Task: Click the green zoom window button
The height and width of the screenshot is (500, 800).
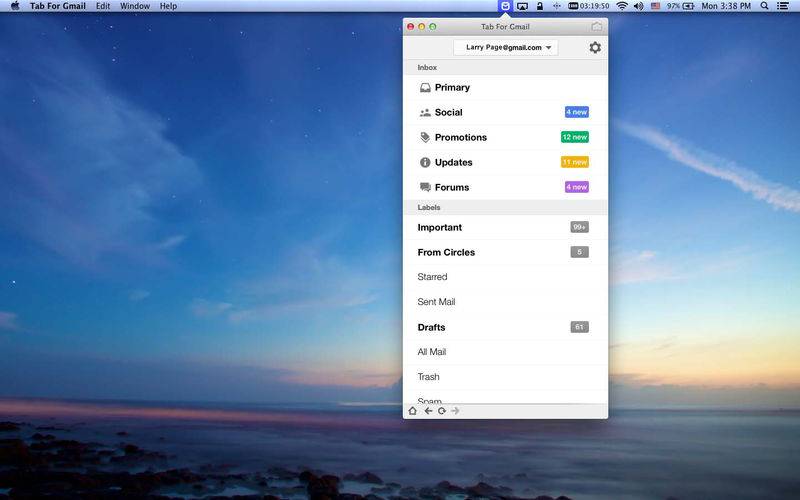Action: click(x=433, y=27)
